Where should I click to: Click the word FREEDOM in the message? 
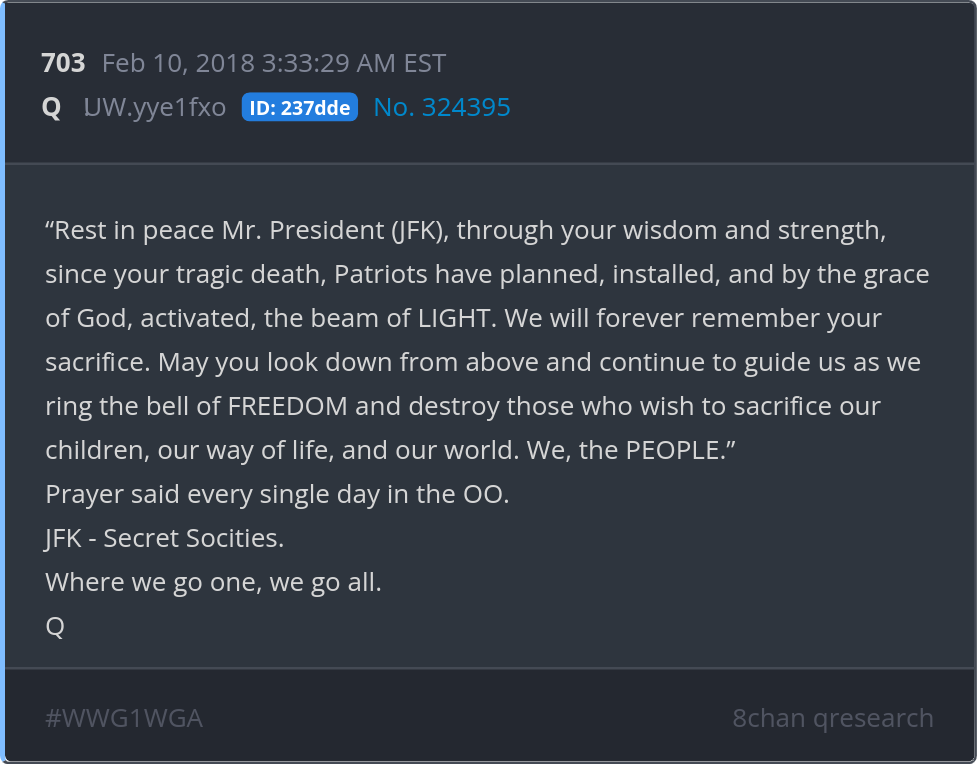click(289, 406)
